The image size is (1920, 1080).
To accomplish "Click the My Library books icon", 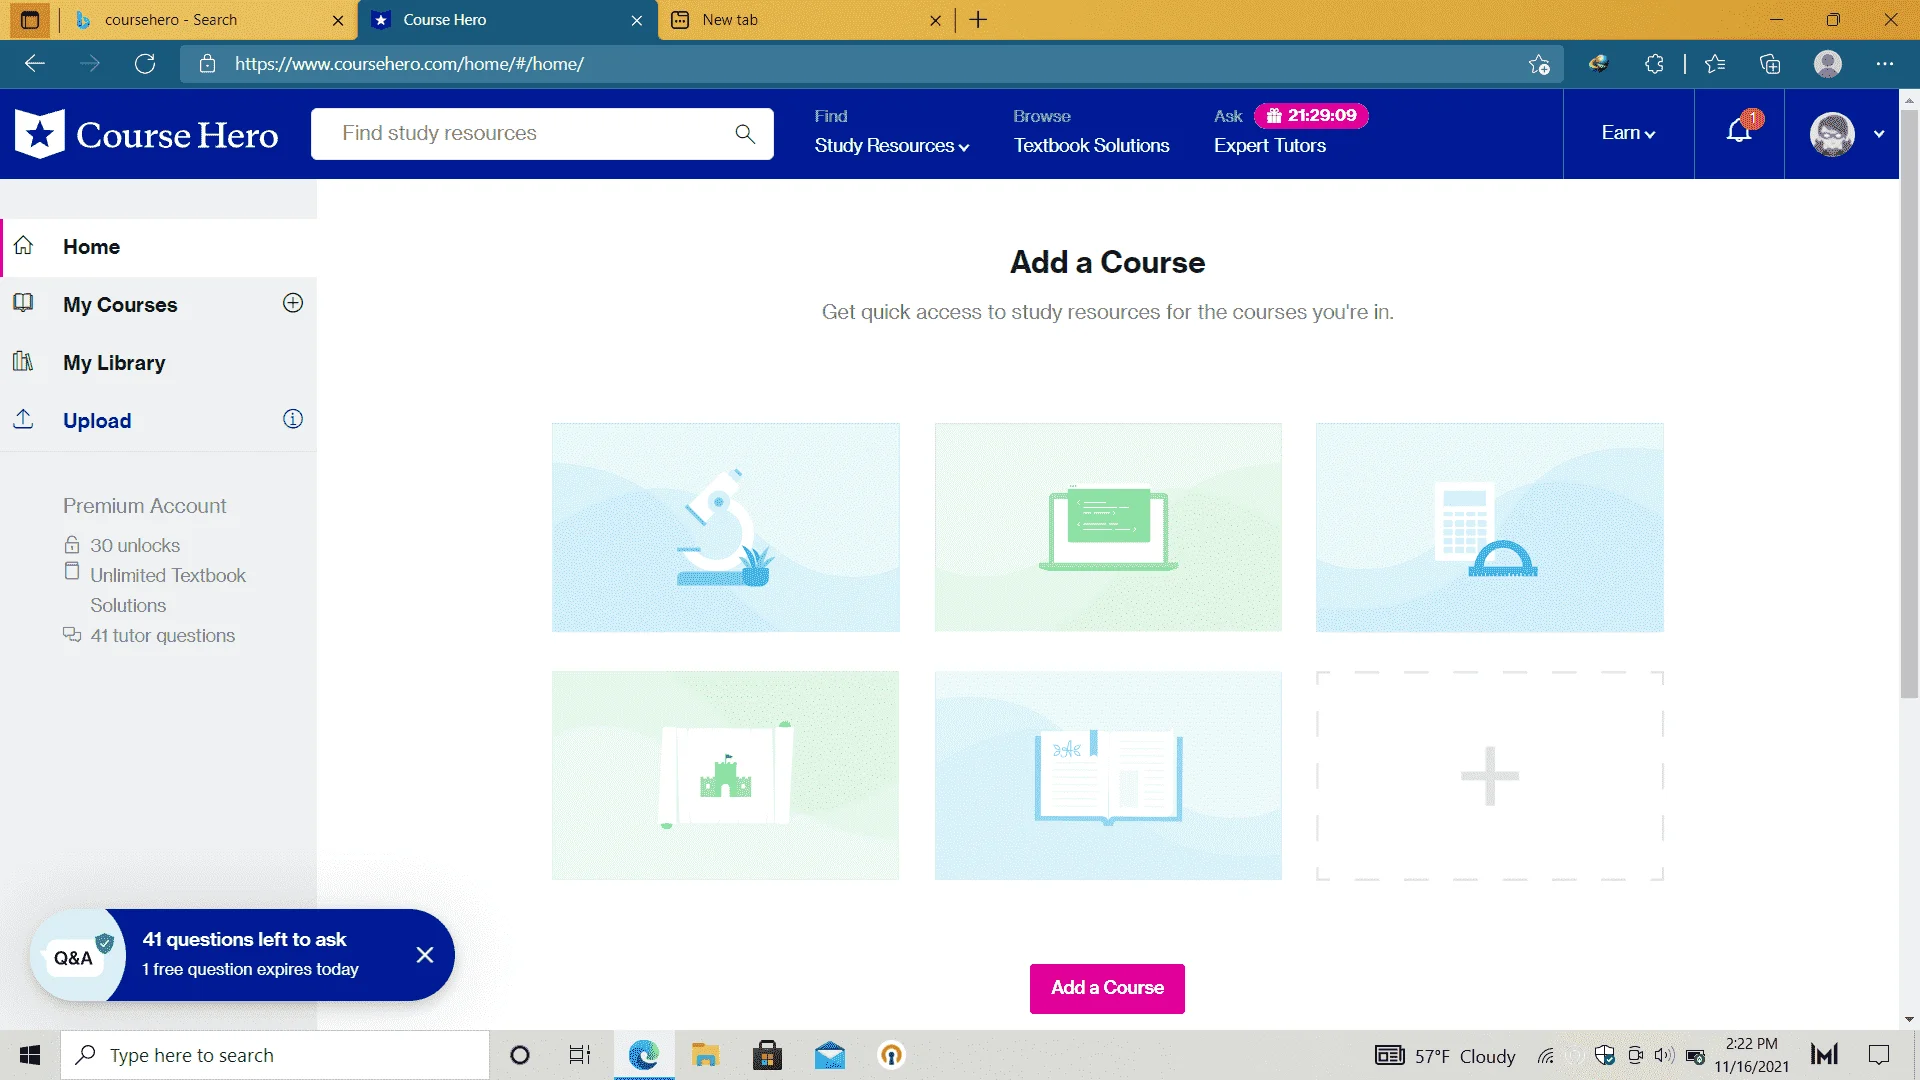I will point(23,361).
